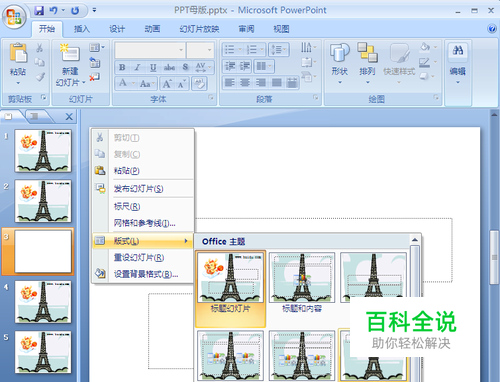Select the 标题和内容 layout thumbnail
The height and width of the screenshot is (382, 500).
(x=302, y=283)
